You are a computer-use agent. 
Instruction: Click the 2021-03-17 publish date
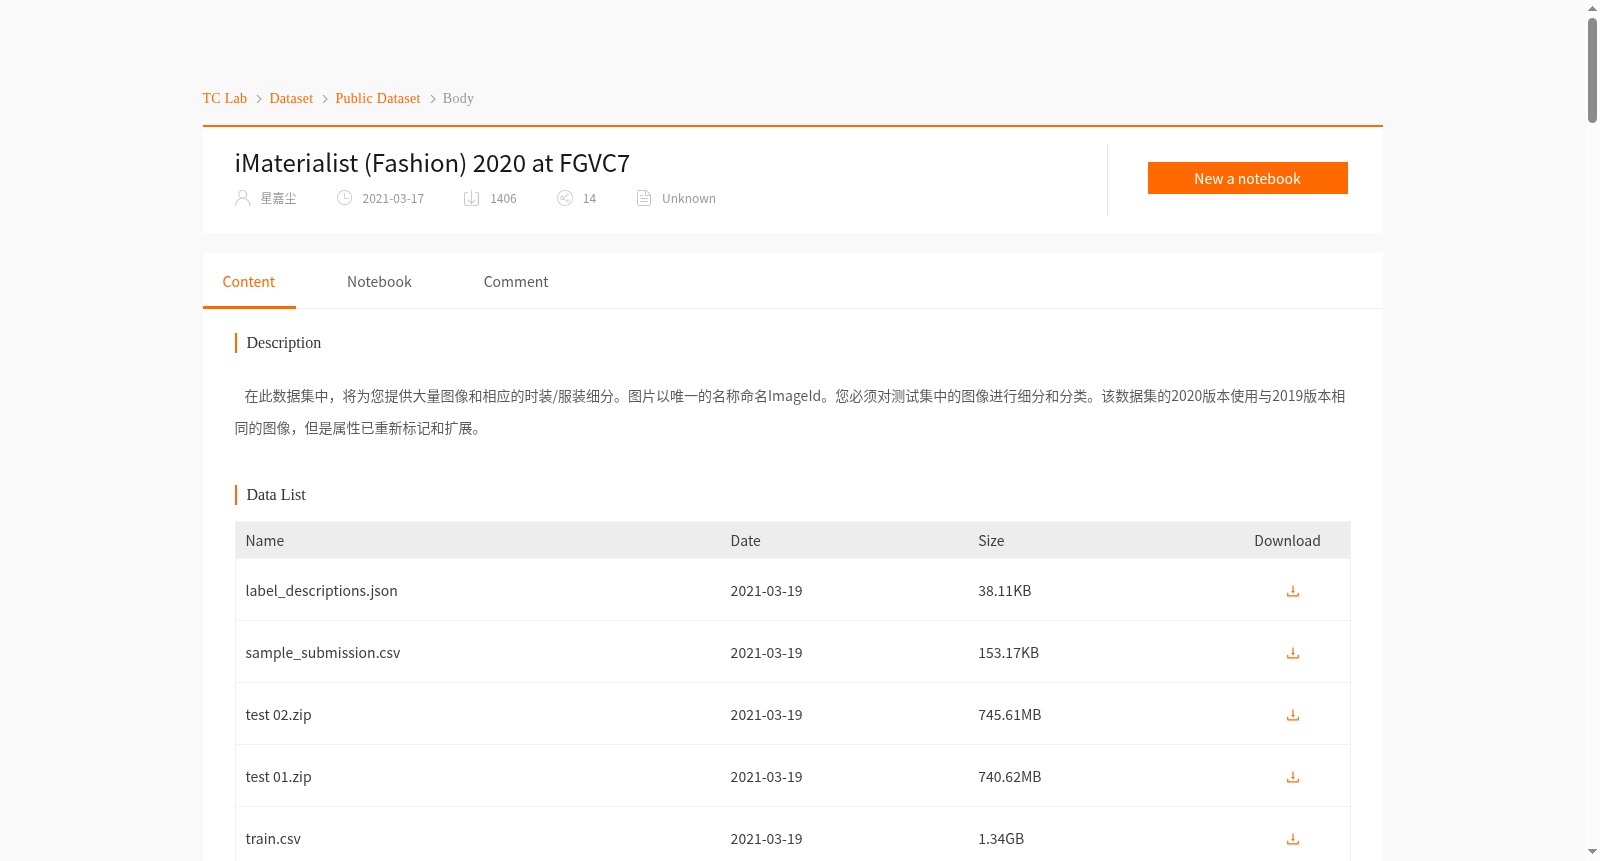pyautogui.click(x=393, y=199)
